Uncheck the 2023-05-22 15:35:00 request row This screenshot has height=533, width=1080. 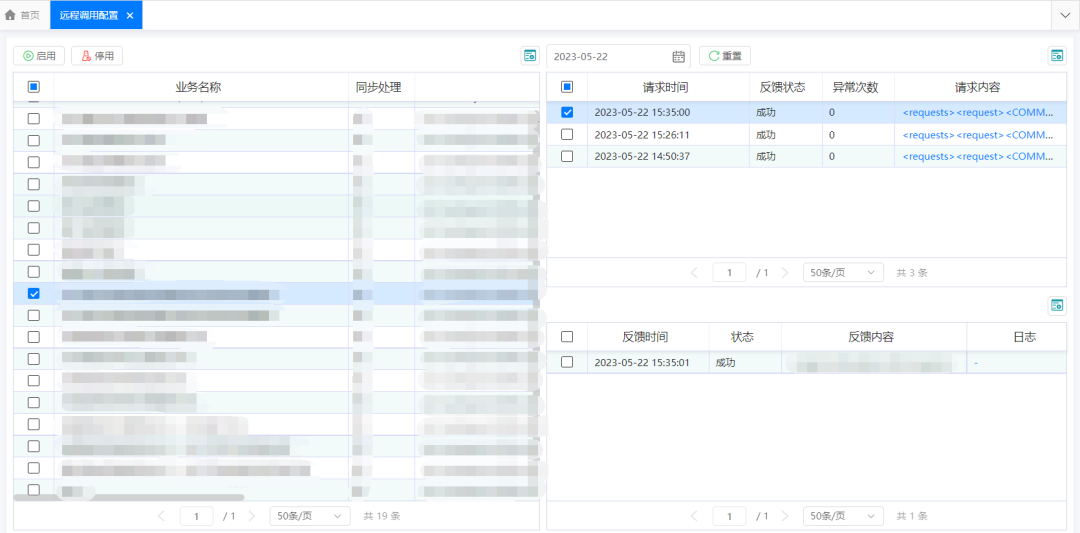pos(567,112)
